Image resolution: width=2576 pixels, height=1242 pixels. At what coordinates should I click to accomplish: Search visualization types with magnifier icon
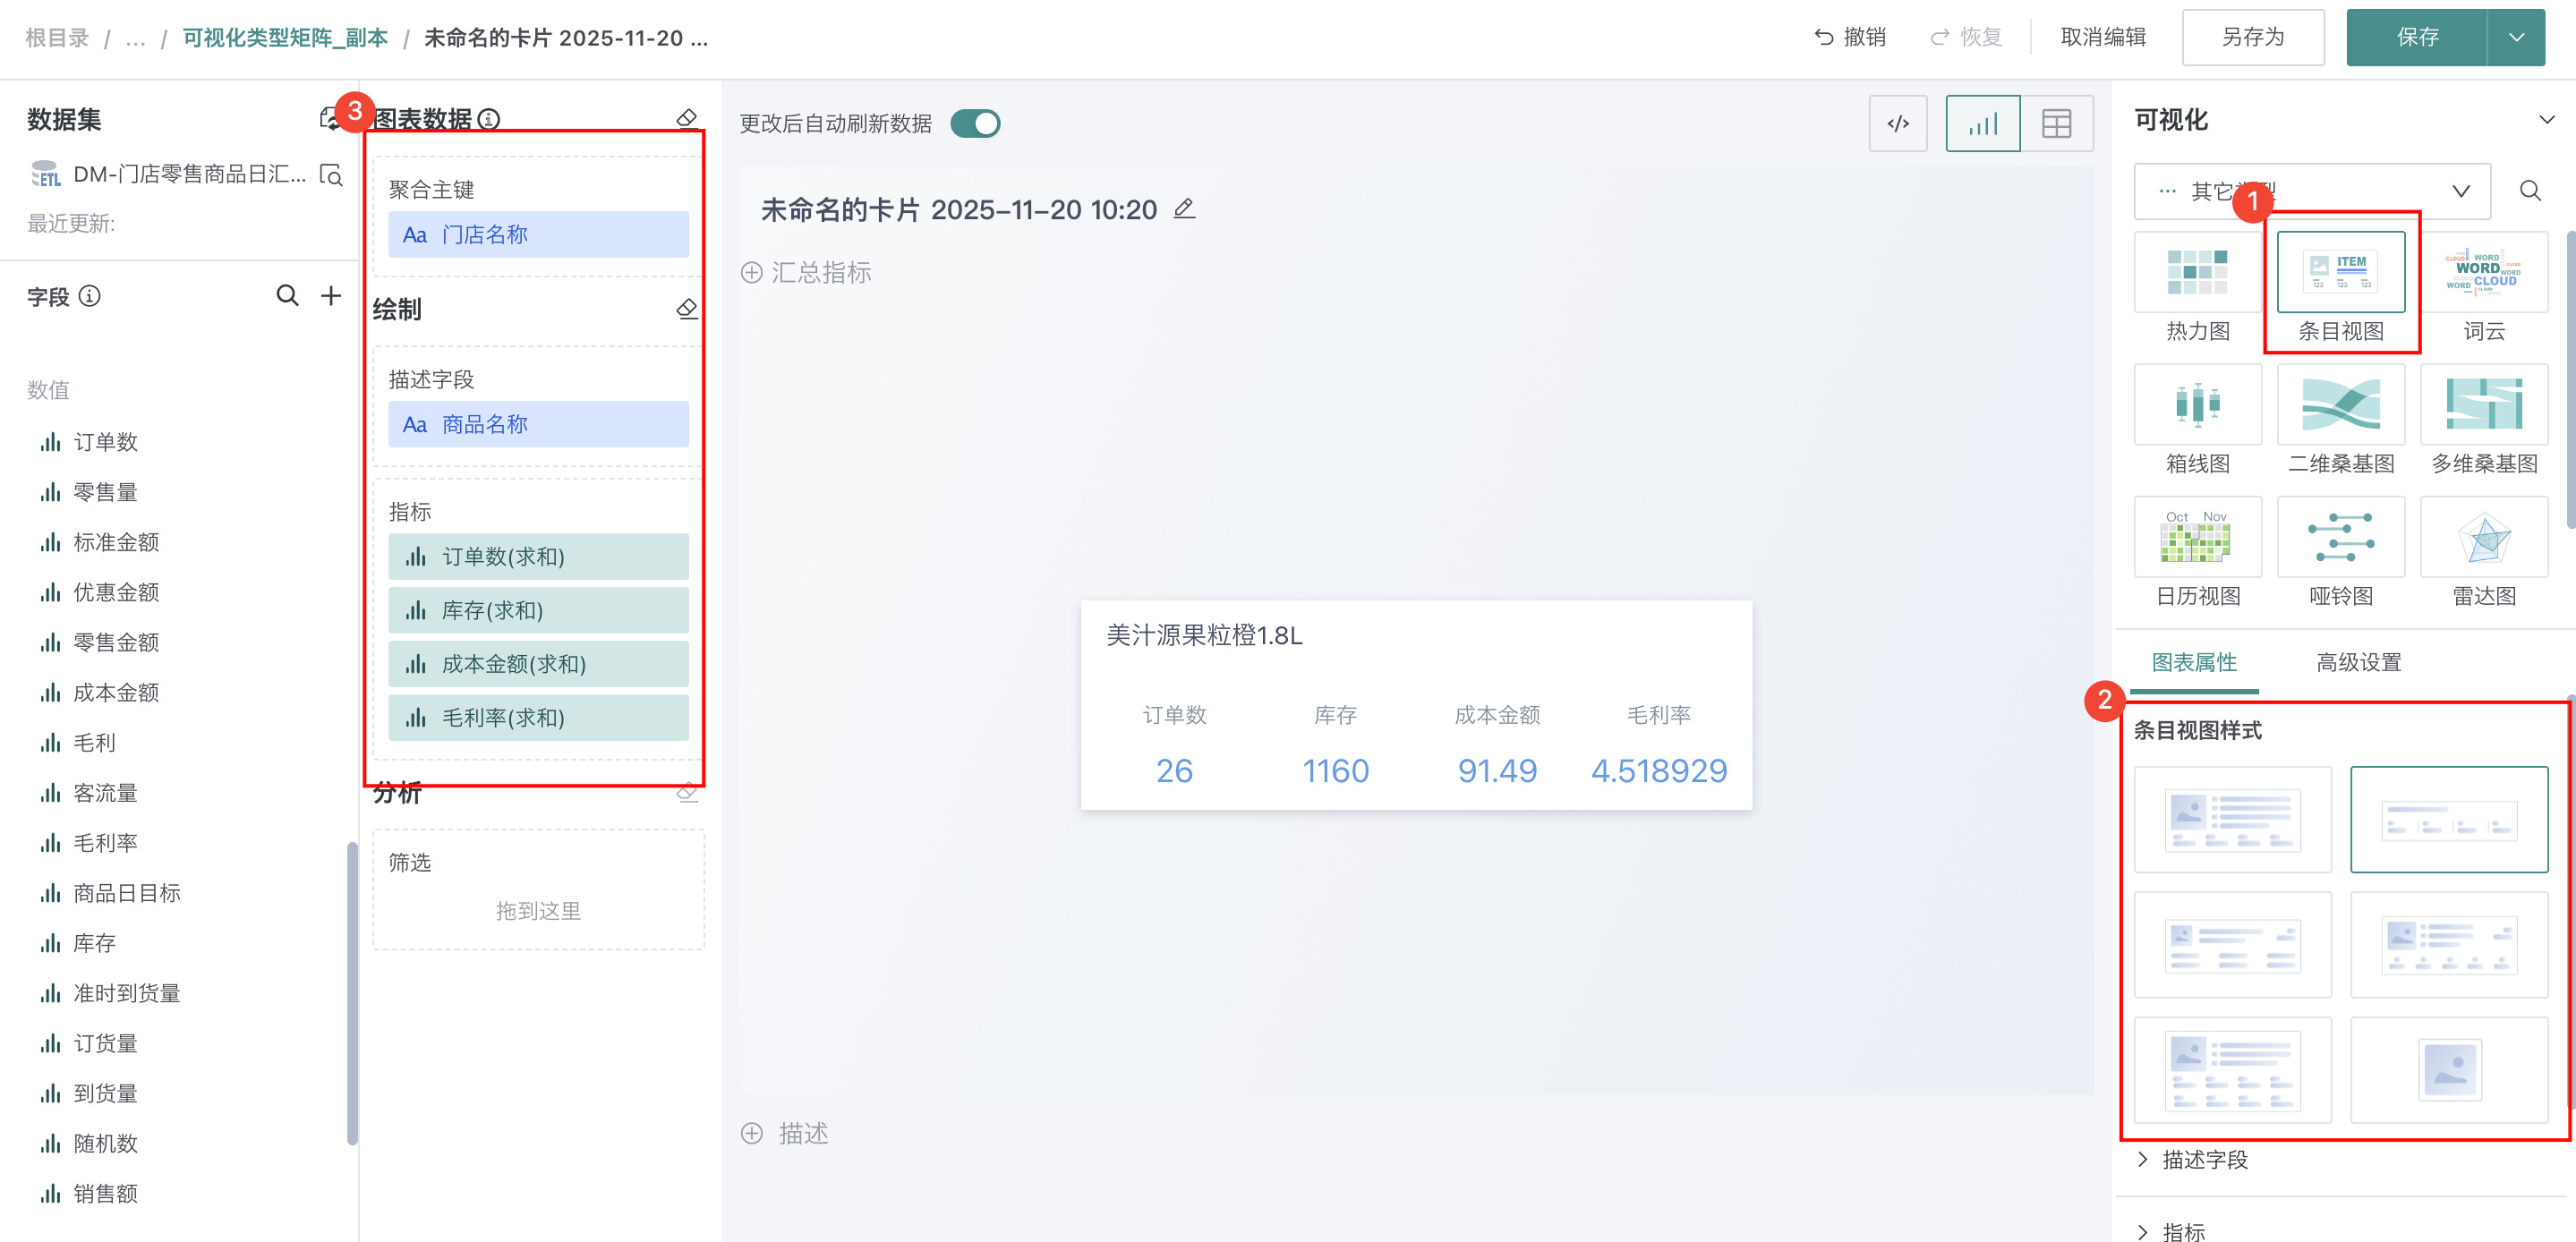[2529, 191]
